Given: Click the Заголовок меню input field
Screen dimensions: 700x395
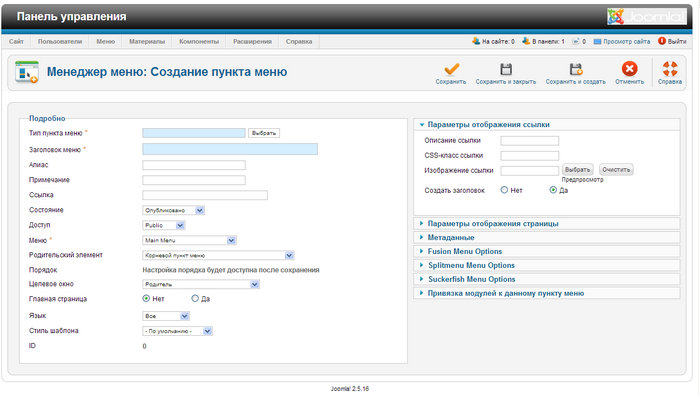Looking at the screenshot, I should 230,149.
